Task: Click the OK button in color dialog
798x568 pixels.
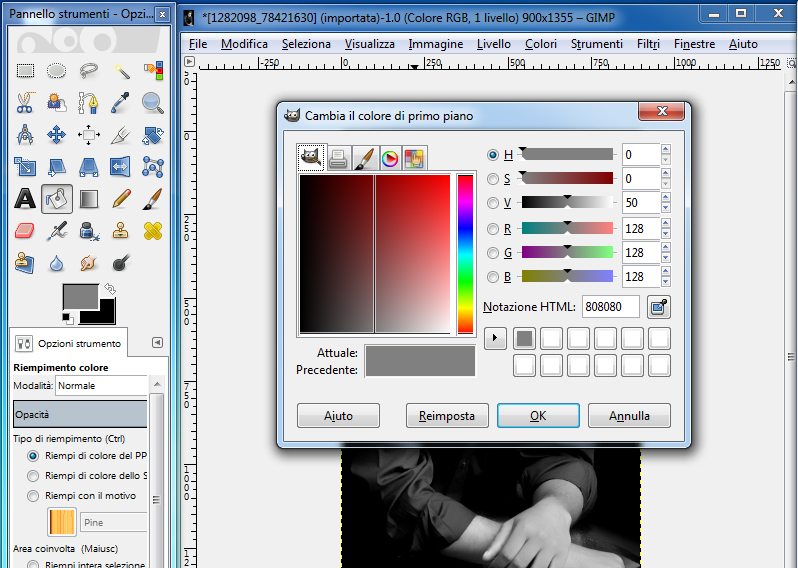Action: 538,415
